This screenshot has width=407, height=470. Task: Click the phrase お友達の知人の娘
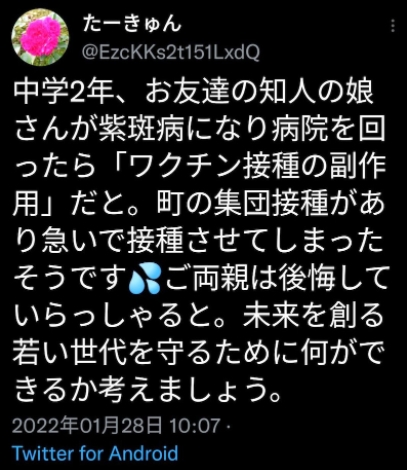259,91
